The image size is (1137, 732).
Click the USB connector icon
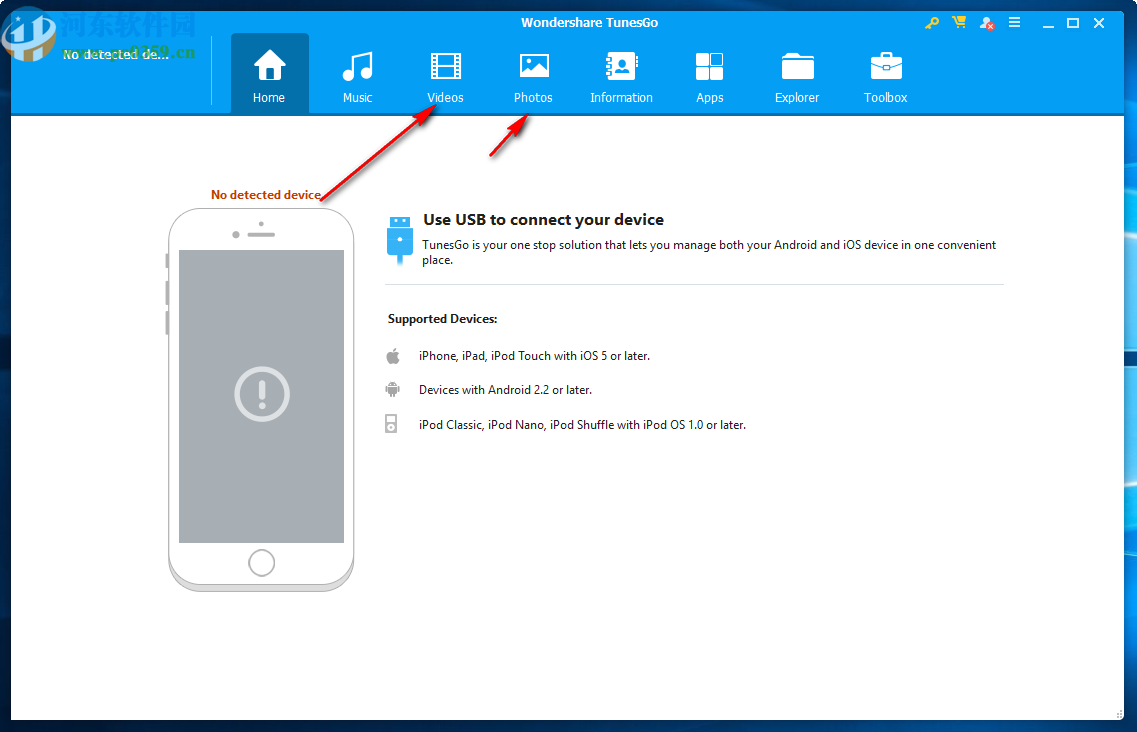point(400,241)
